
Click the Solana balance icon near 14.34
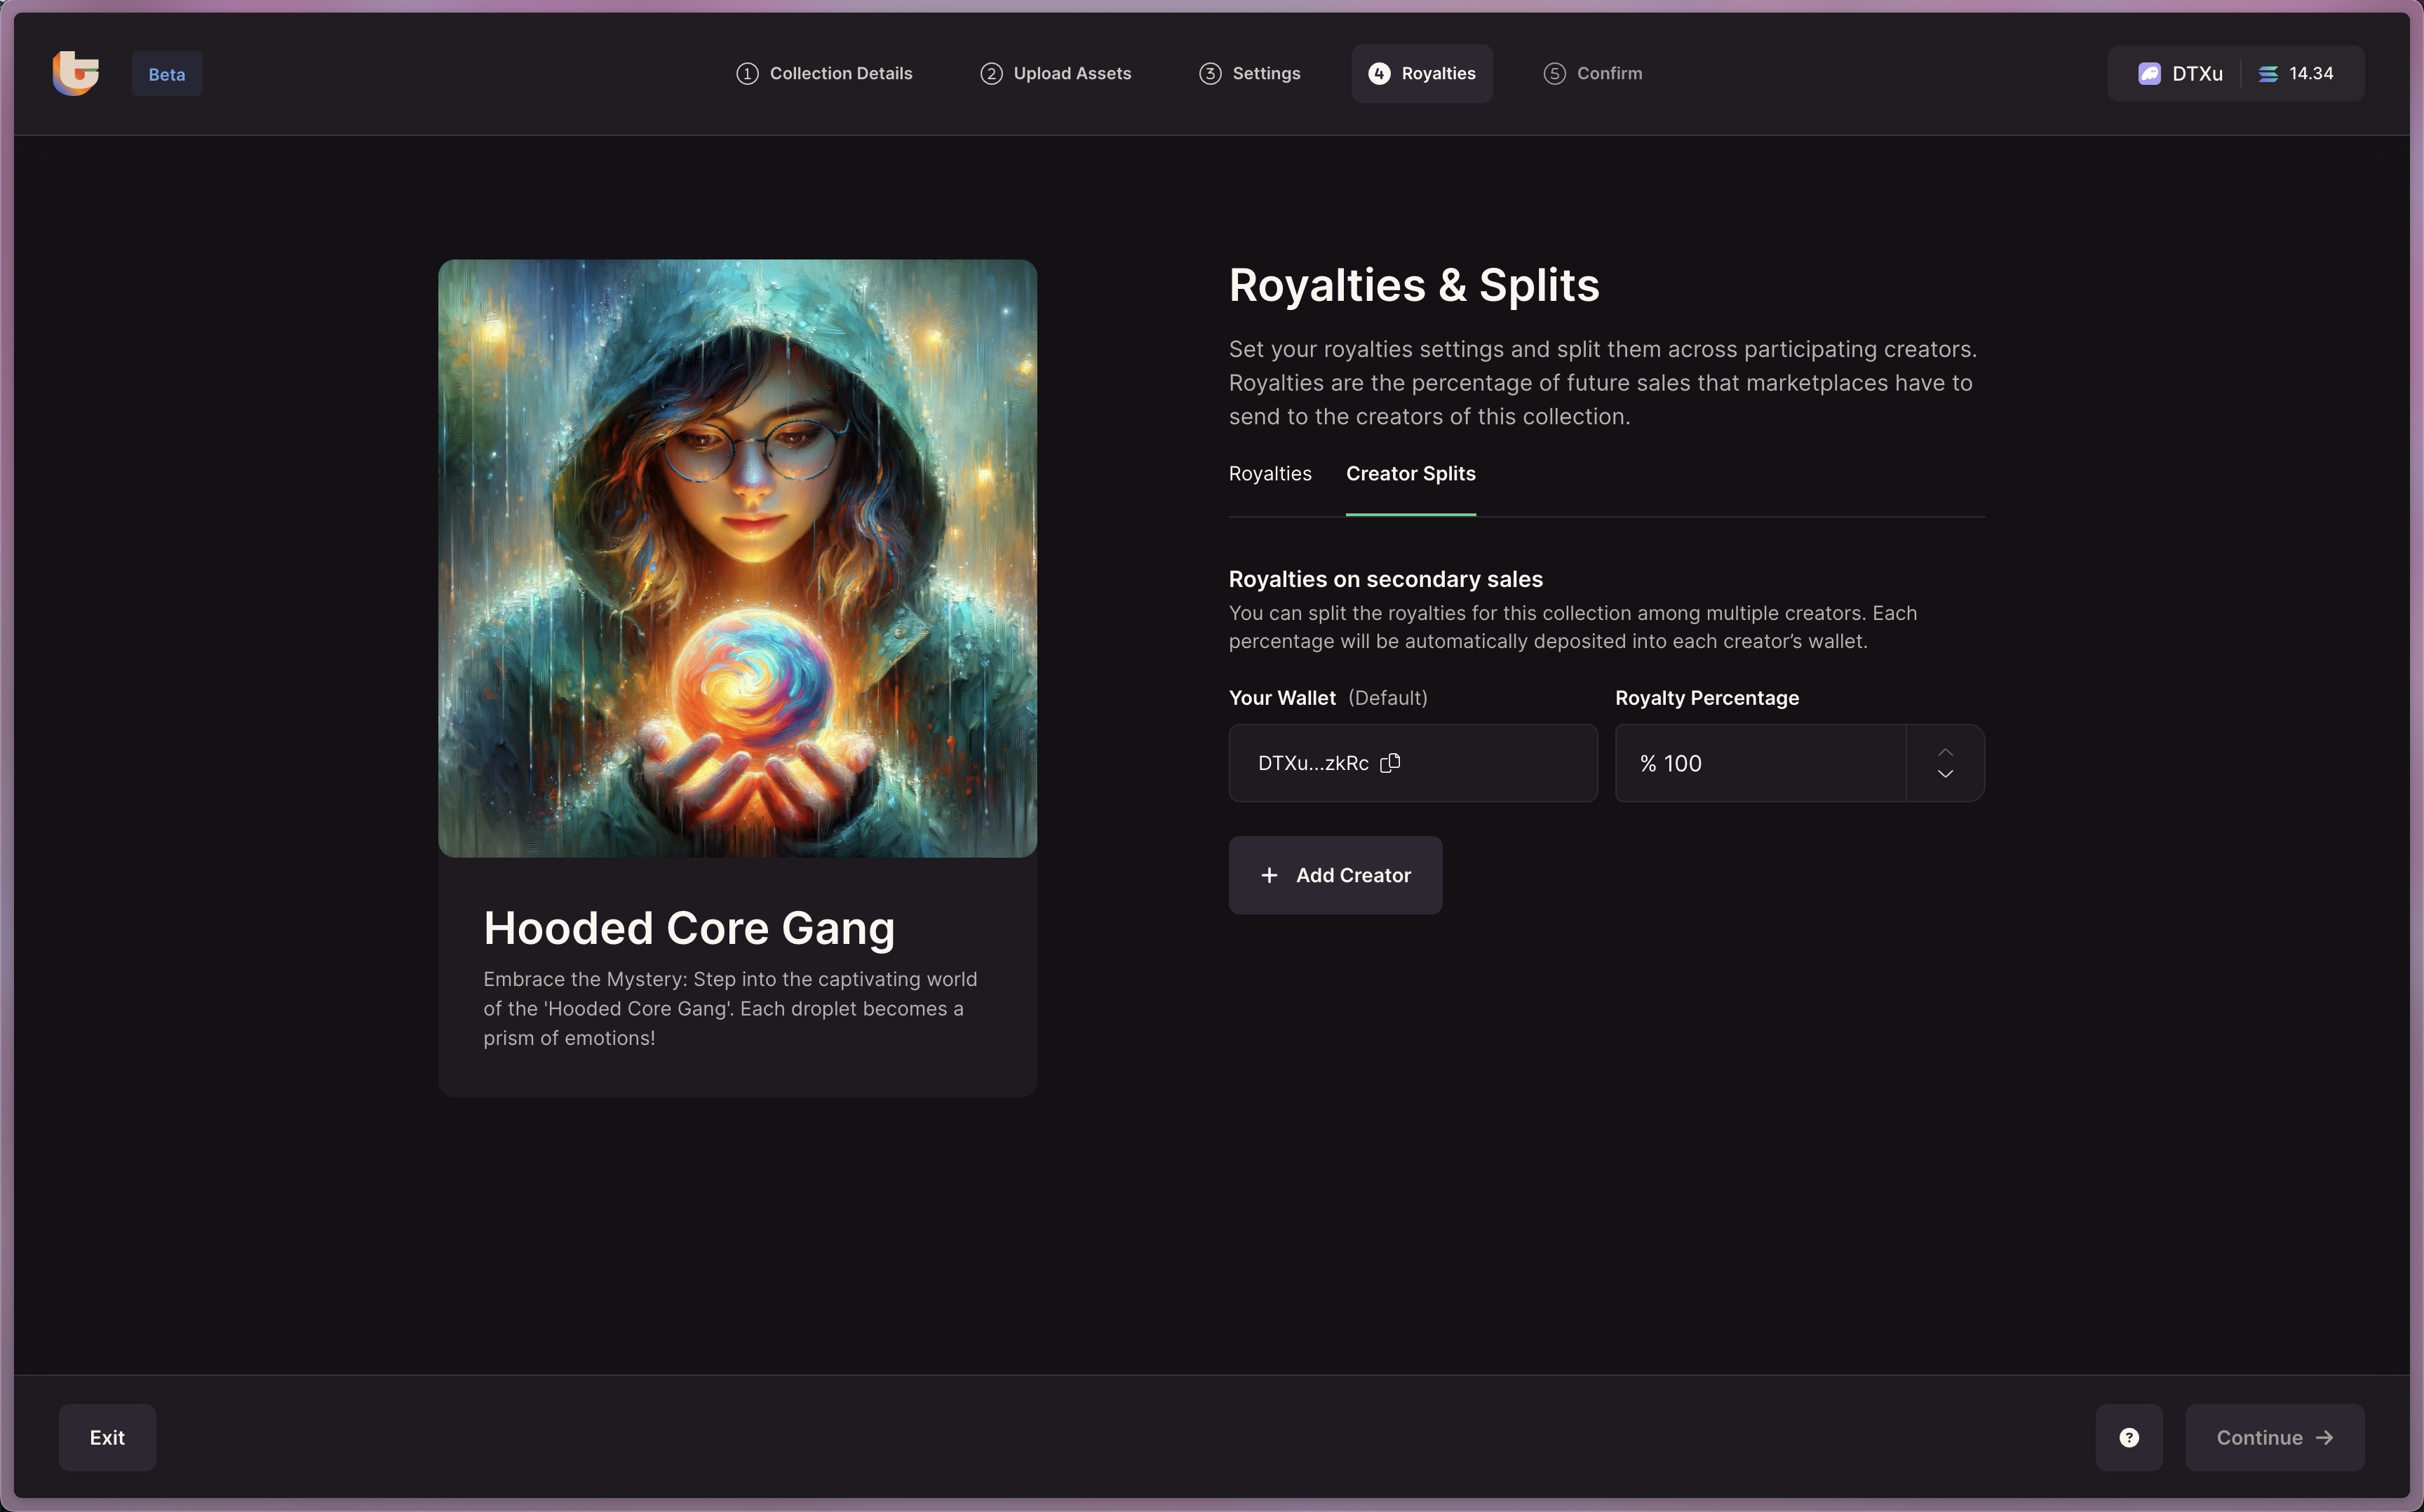pyautogui.click(x=2268, y=74)
